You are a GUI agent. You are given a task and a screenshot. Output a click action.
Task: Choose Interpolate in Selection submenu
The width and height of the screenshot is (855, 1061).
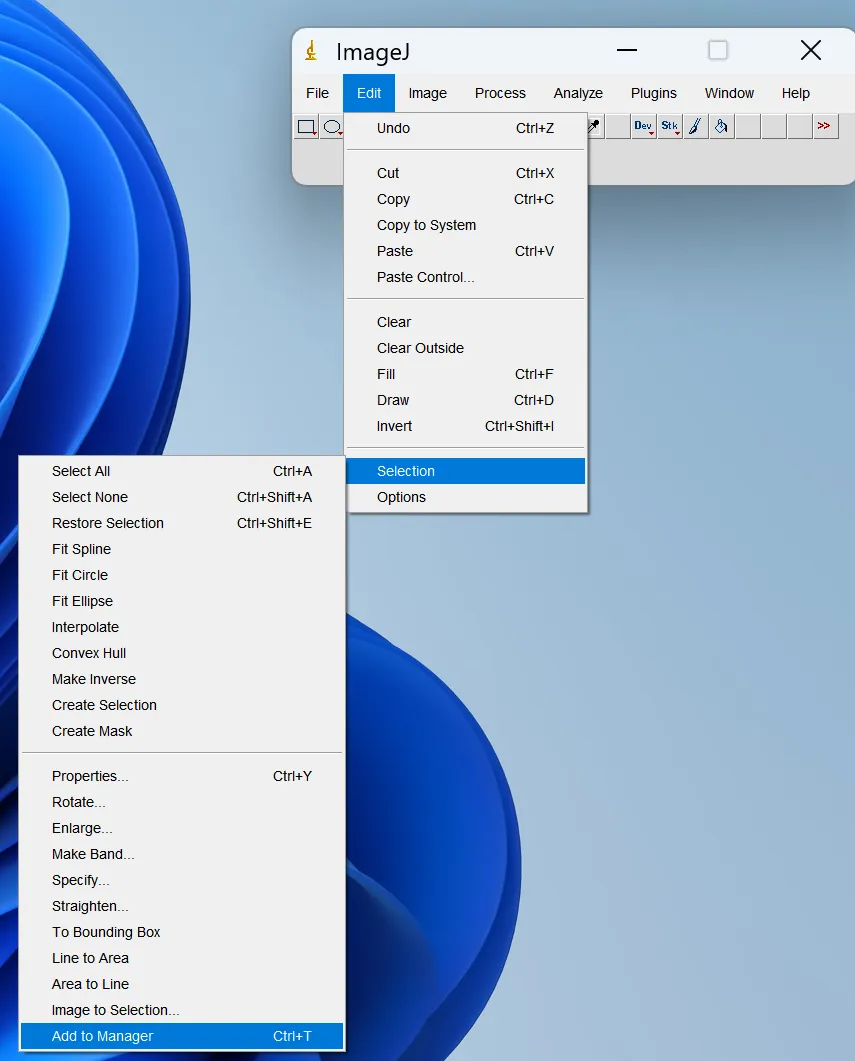point(182,627)
